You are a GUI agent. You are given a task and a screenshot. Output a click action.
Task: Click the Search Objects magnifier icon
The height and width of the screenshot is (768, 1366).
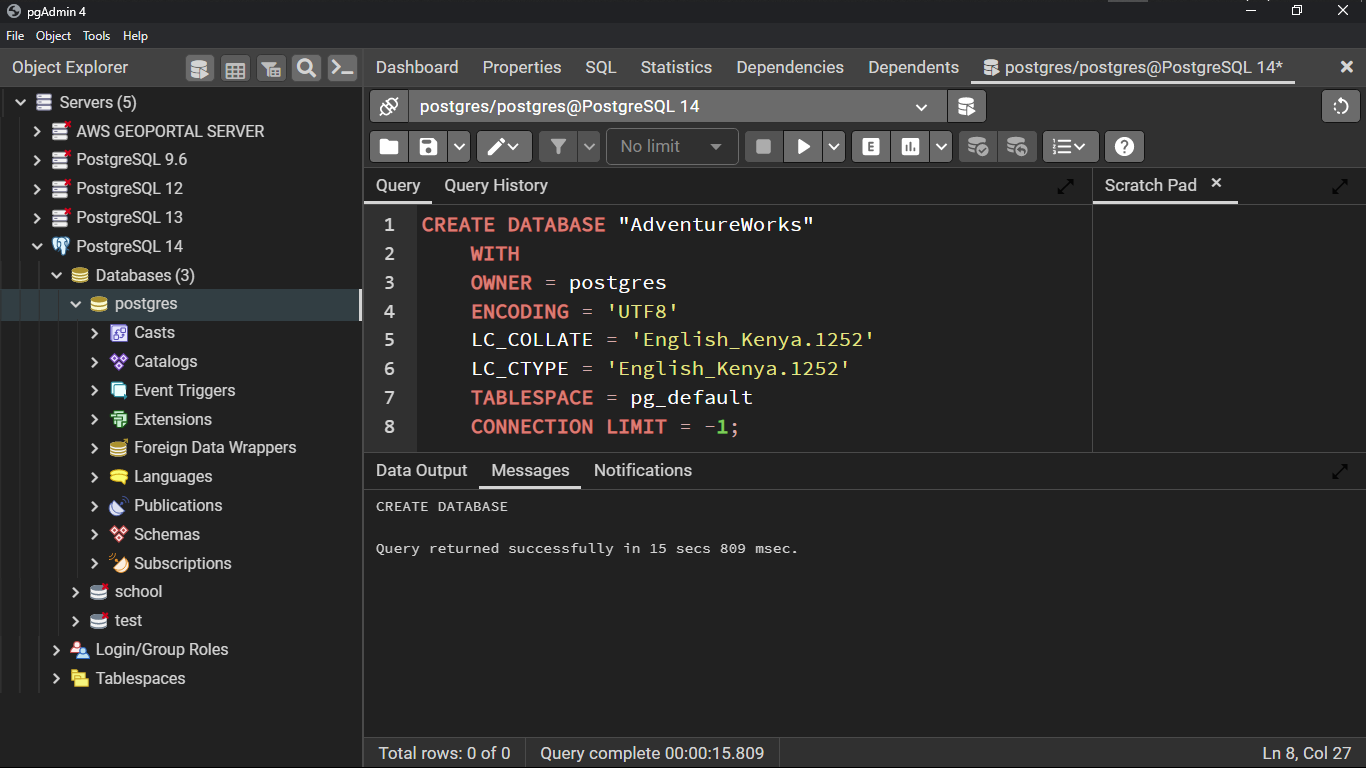pos(306,68)
